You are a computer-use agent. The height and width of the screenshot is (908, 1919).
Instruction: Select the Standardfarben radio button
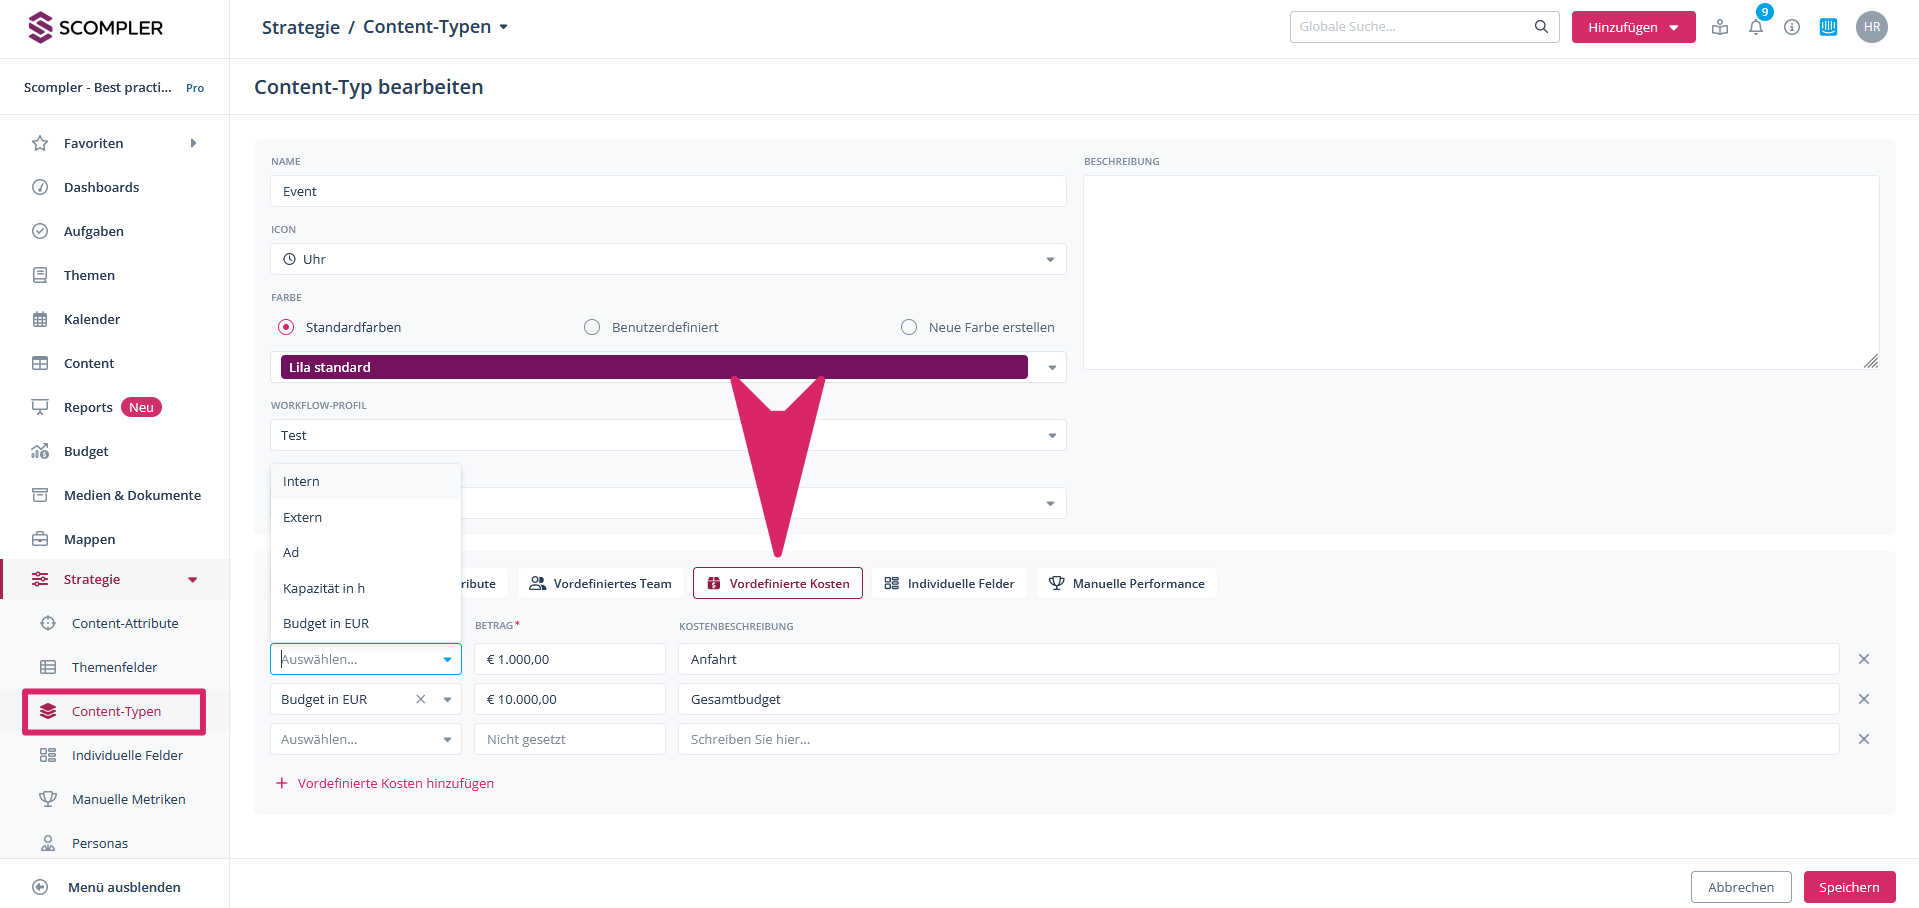point(286,327)
